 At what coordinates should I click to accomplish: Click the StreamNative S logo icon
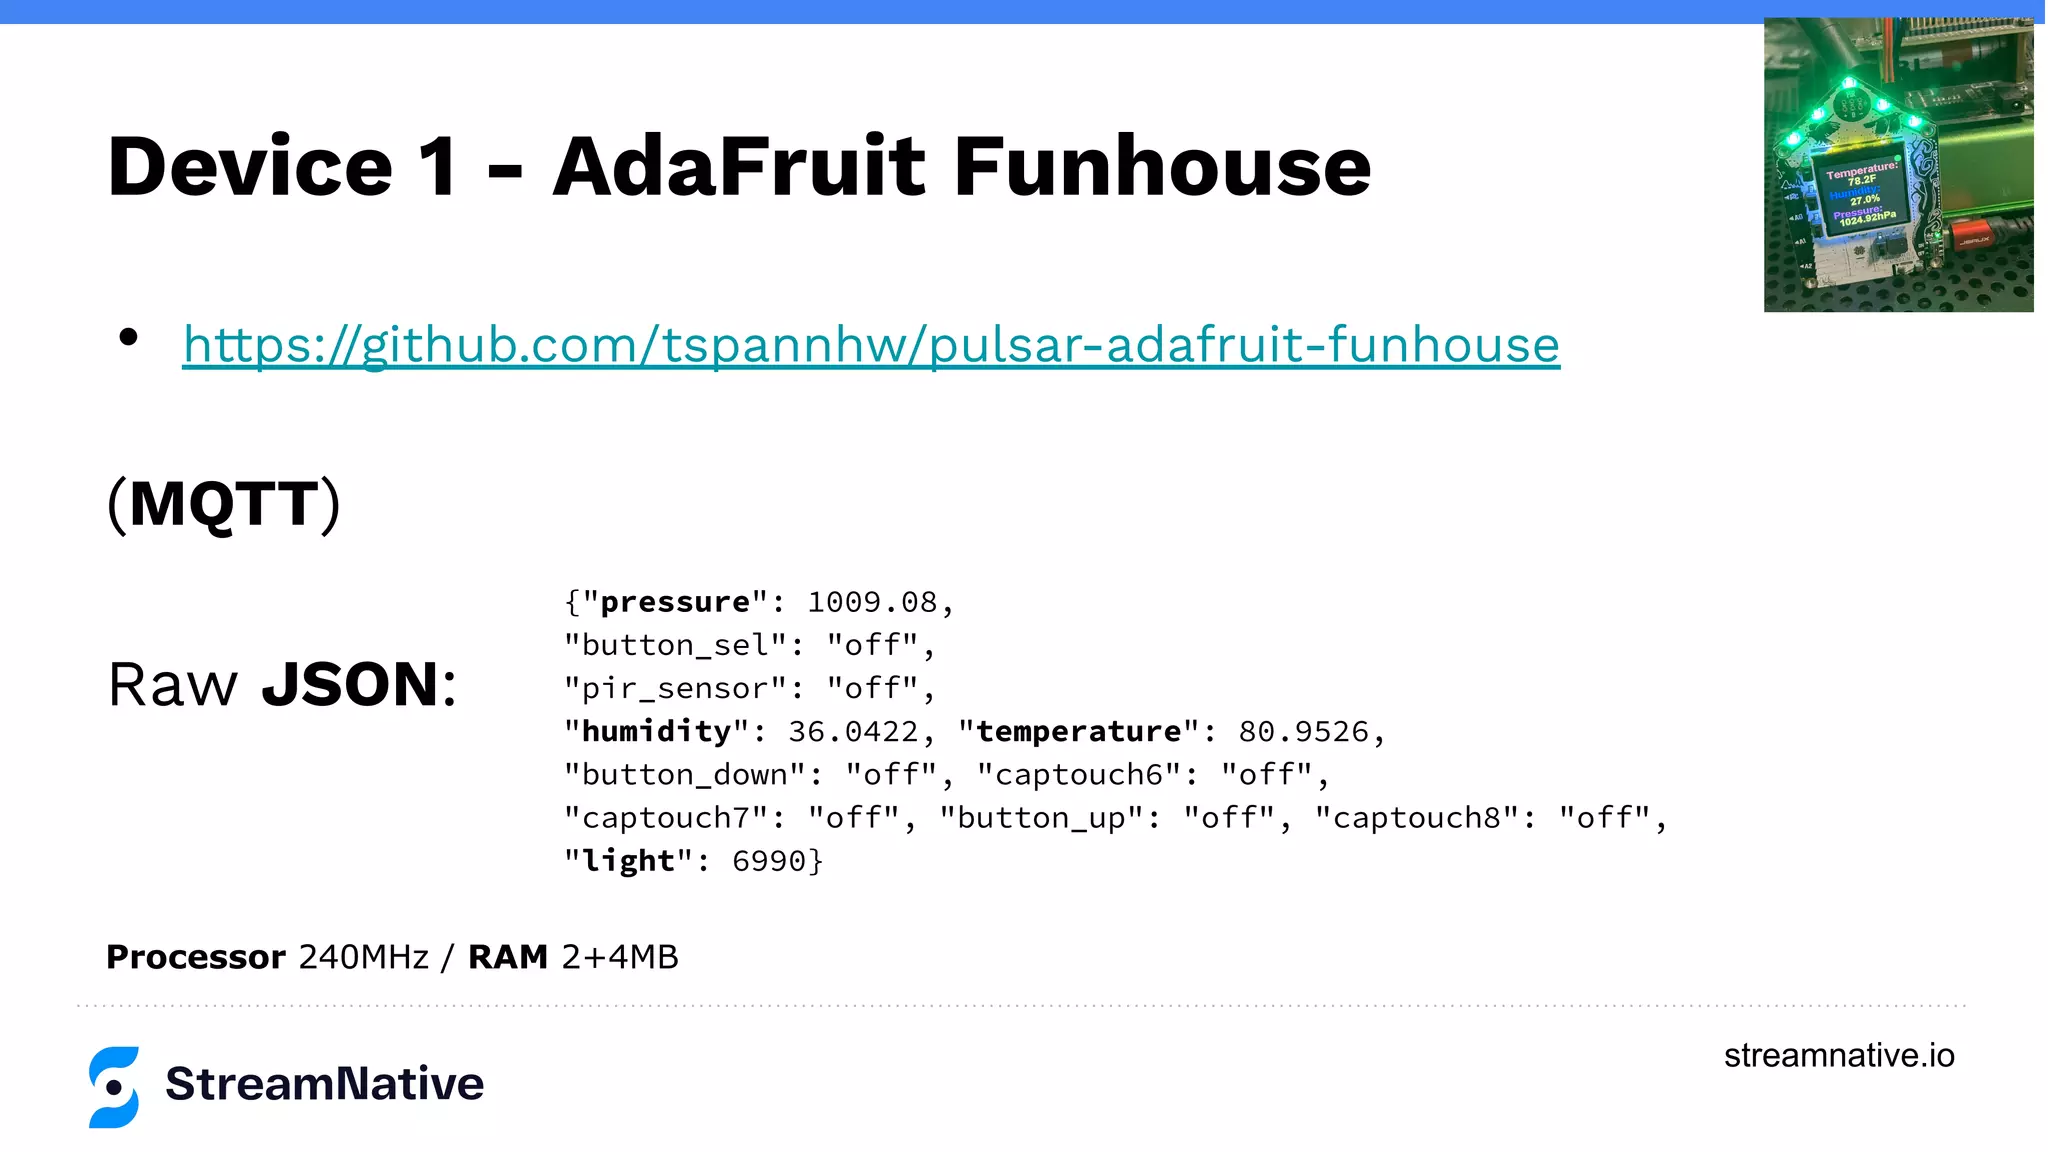[x=114, y=1087]
